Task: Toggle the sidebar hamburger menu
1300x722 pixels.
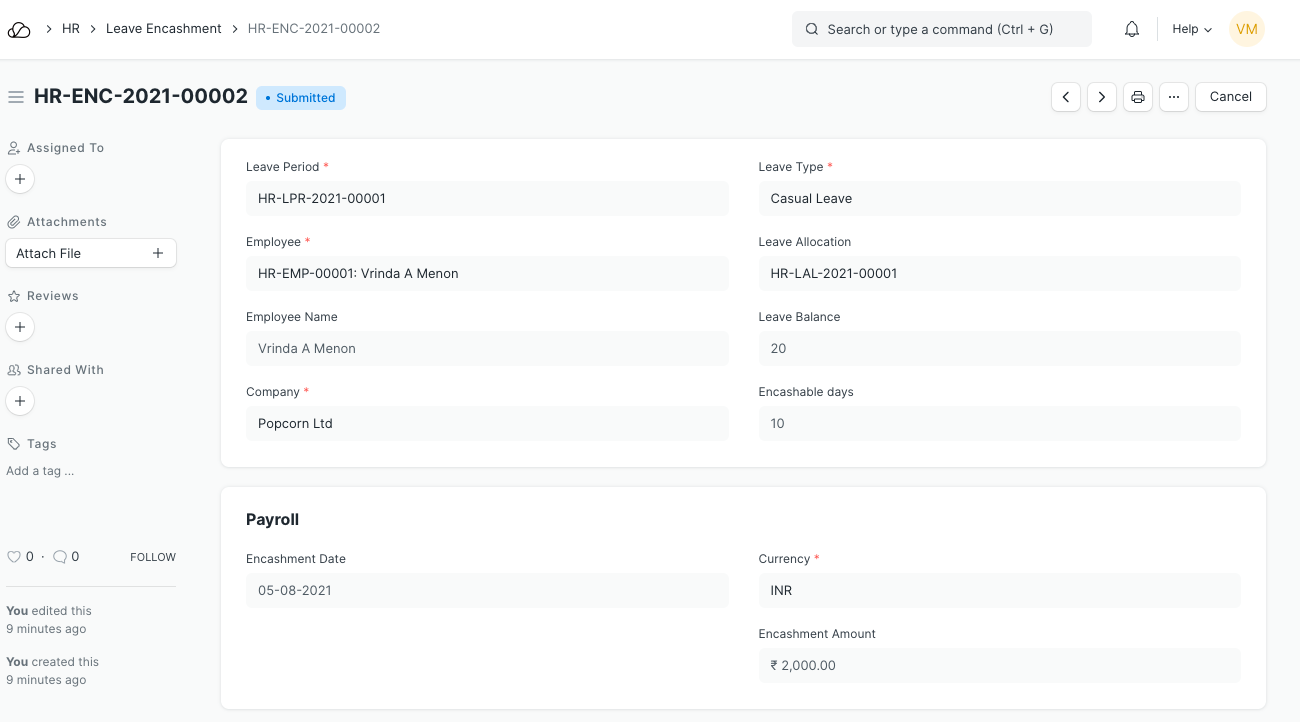Action: pyautogui.click(x=16, y=97)
